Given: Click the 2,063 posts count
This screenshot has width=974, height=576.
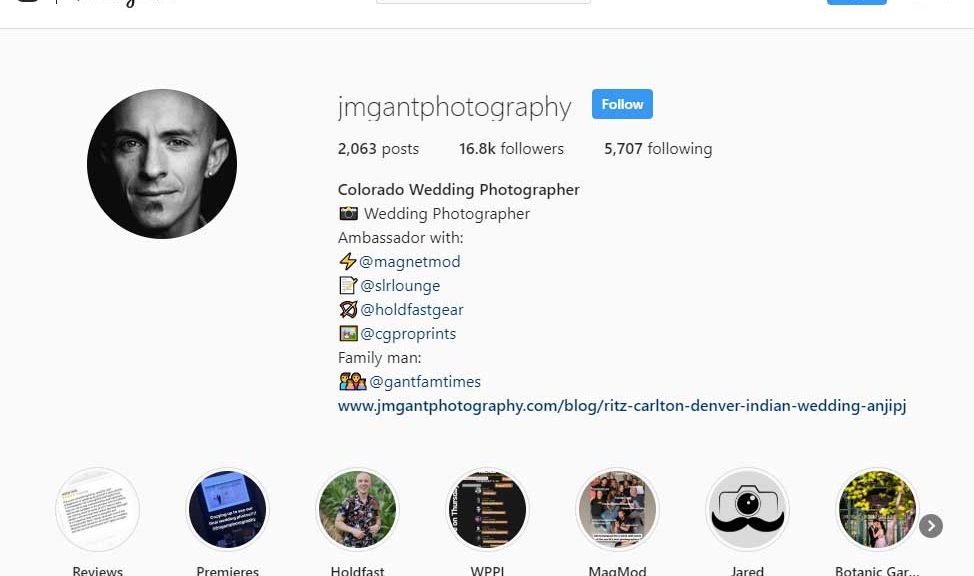Looking at the screenshot, I should point(378,149).
